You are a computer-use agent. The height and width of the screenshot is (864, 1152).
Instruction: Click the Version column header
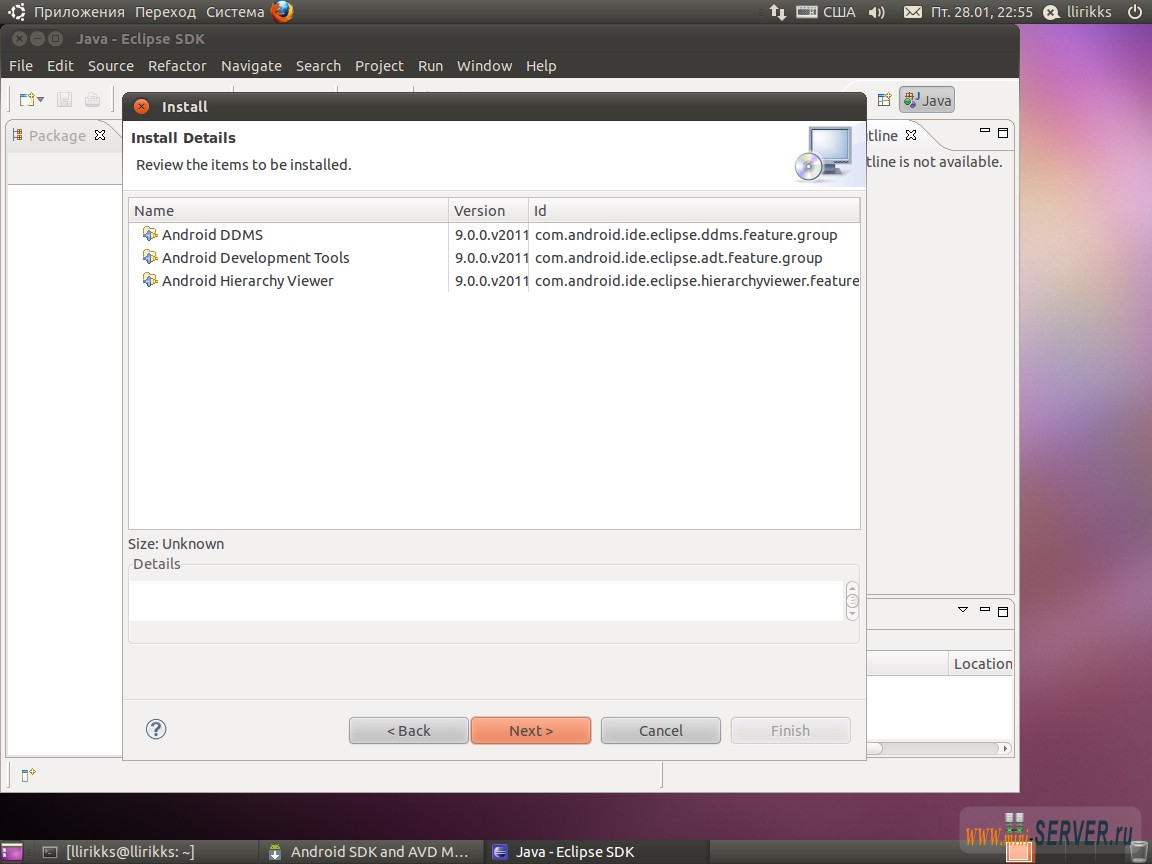coord(489,210)
